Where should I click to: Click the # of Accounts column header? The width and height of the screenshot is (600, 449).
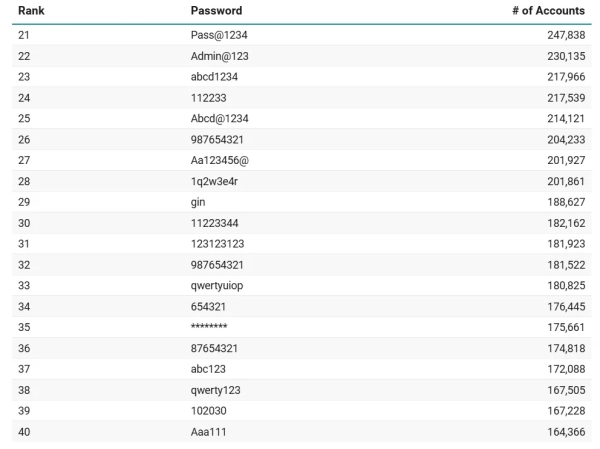click(x=547, y=11)
